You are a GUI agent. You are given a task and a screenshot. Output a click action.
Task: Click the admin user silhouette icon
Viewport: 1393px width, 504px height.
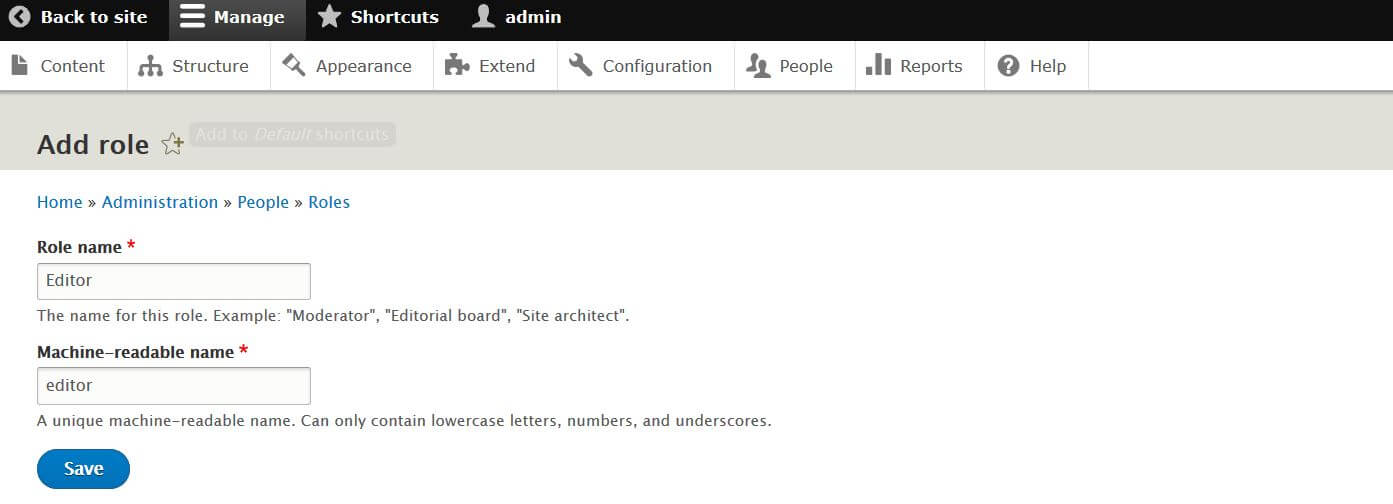tap(483, 16)
